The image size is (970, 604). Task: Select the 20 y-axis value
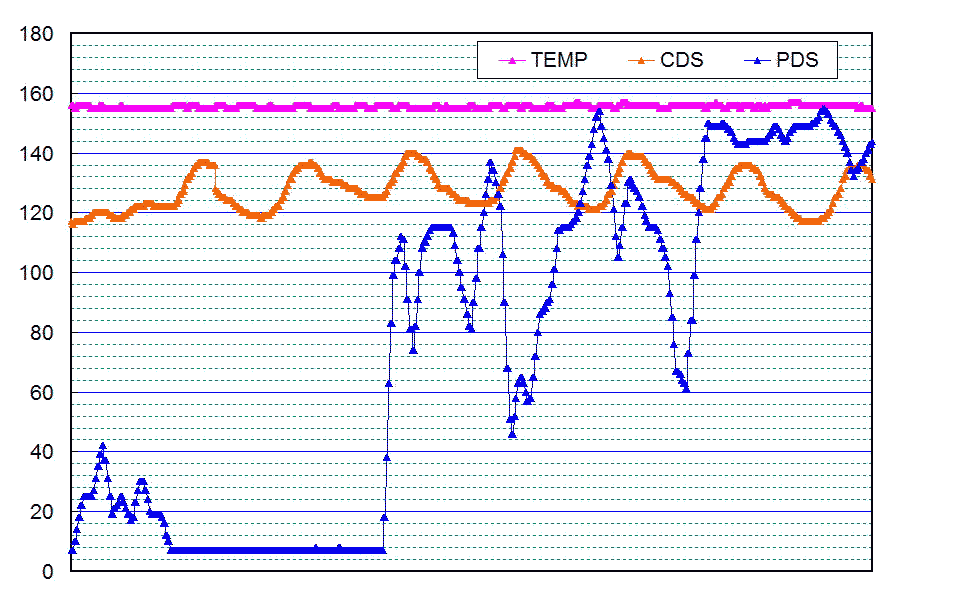tap(42, 512)
